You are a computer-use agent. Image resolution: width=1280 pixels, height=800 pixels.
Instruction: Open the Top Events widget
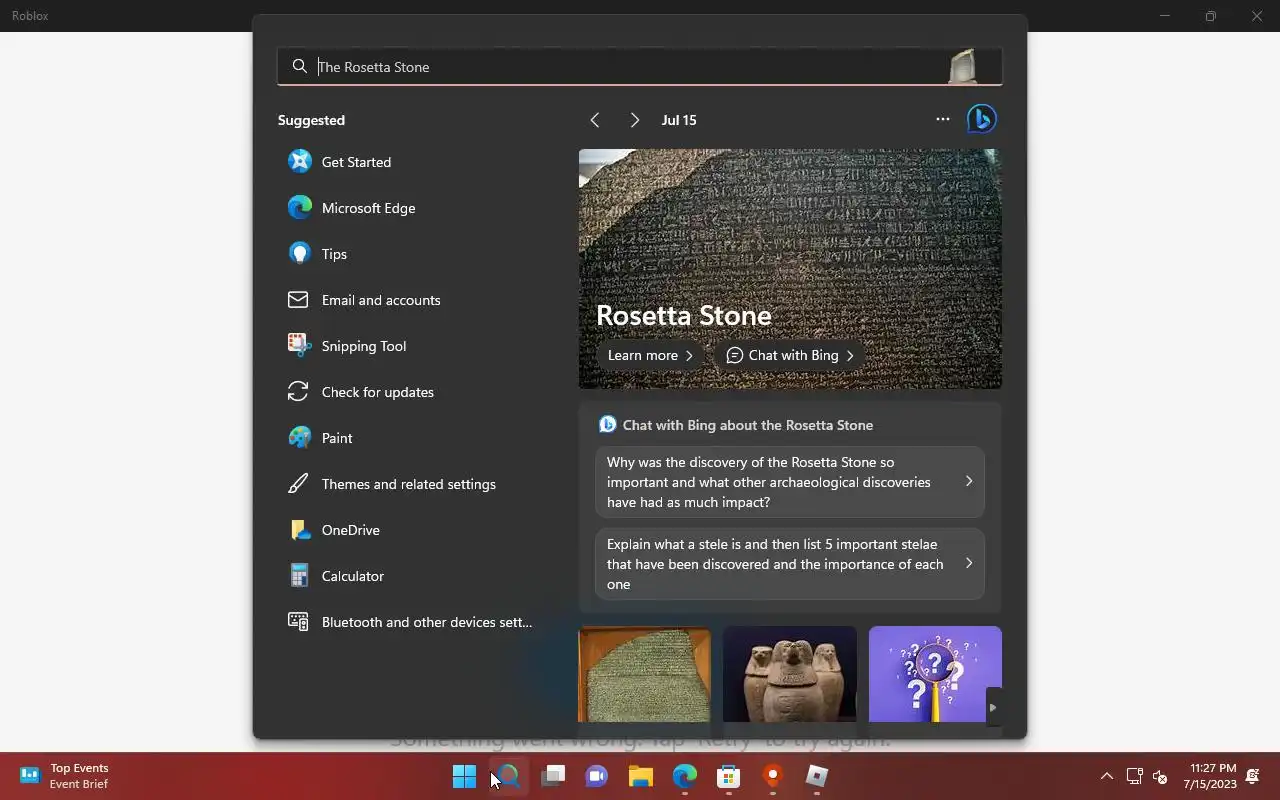pyautogui.click(x=64, y=776)
